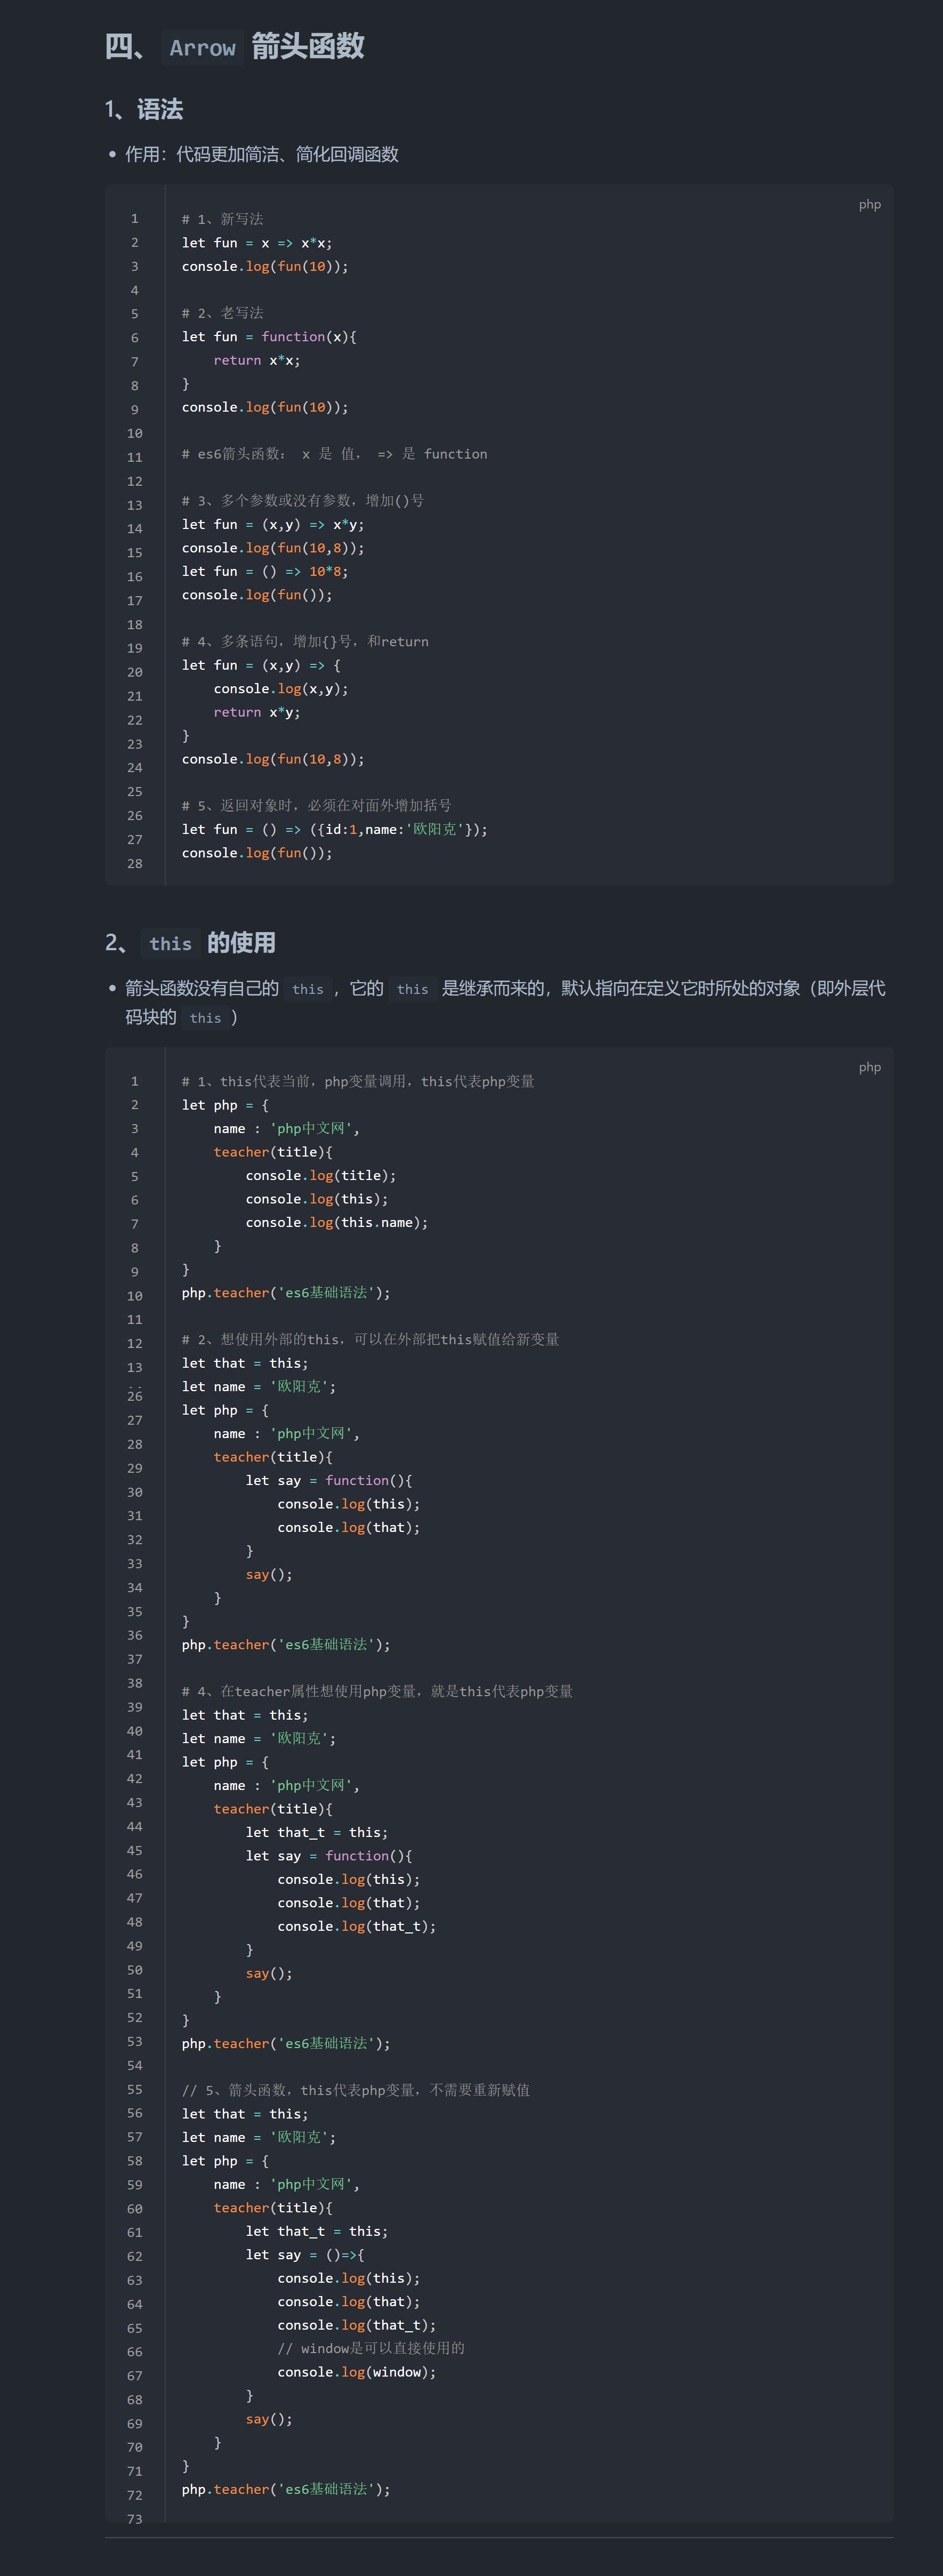Click code line 'let fun = function(x){'
943x2576 pixels.
269,337
